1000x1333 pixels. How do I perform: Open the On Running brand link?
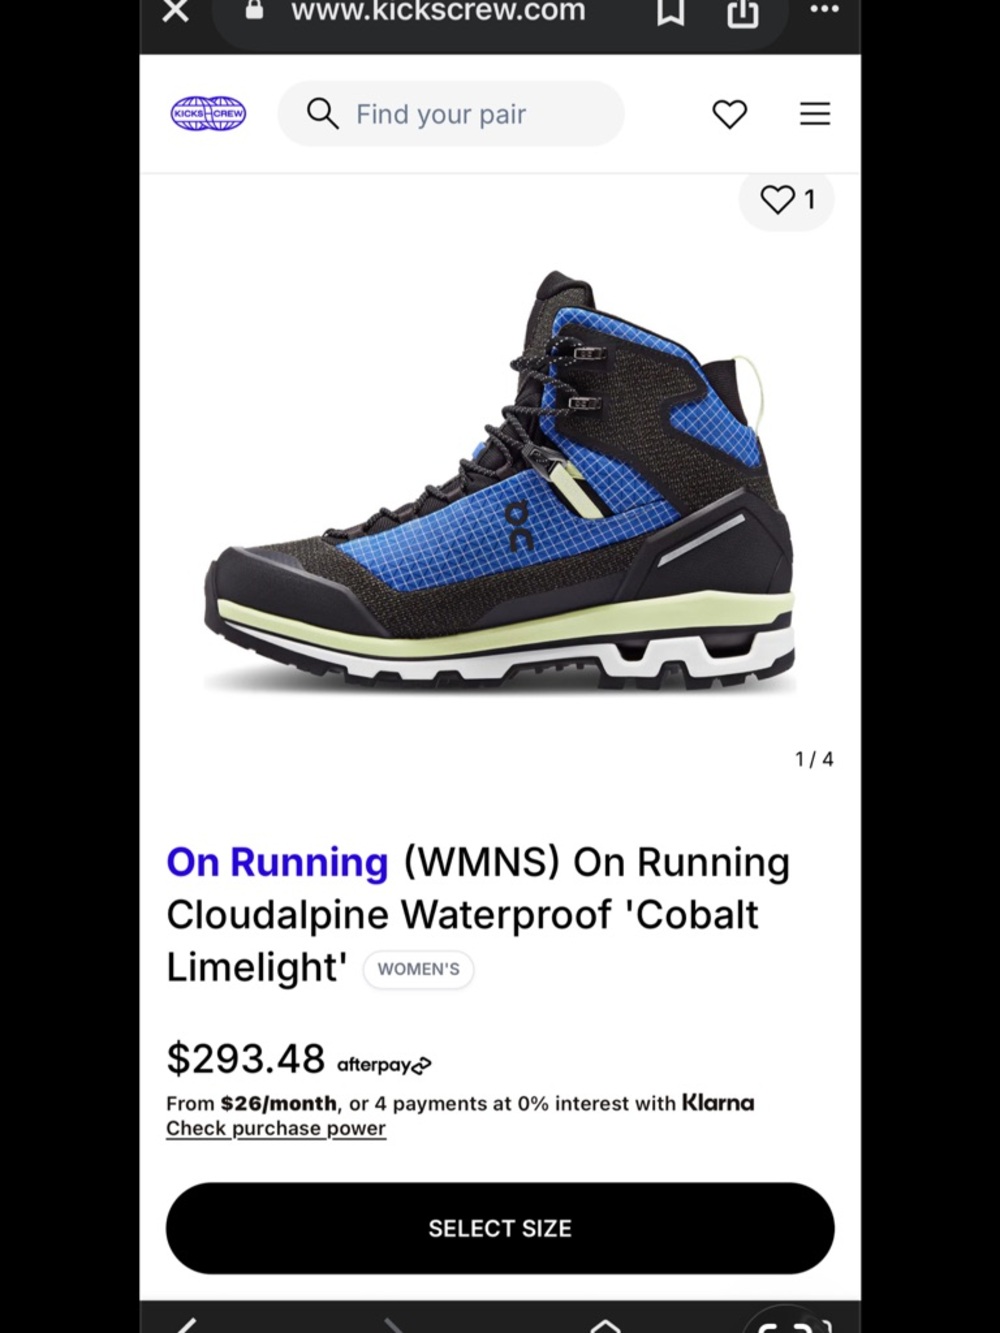[x=276, y=861]
